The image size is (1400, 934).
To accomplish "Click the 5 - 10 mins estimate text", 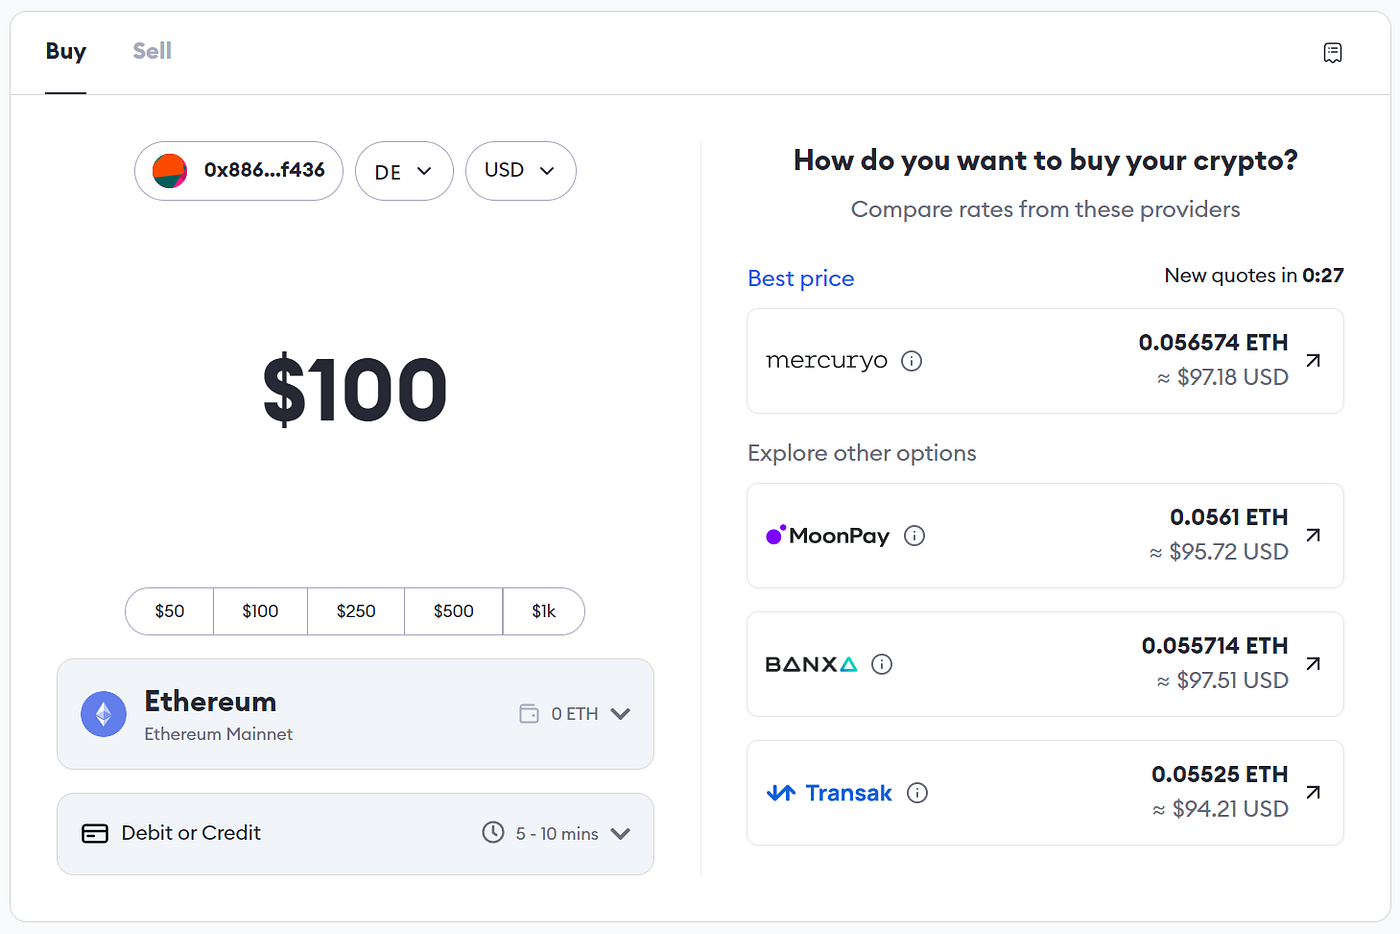I will [x=557, y=834].
